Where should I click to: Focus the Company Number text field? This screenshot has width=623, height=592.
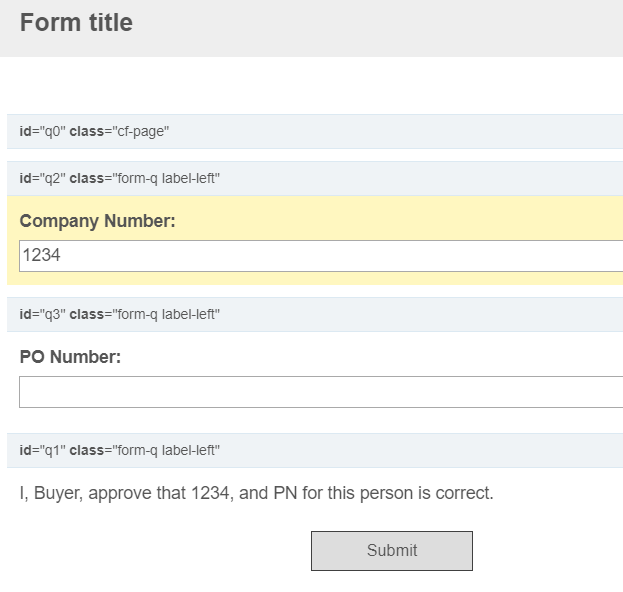pyautogui.click(x=321, y=256)
